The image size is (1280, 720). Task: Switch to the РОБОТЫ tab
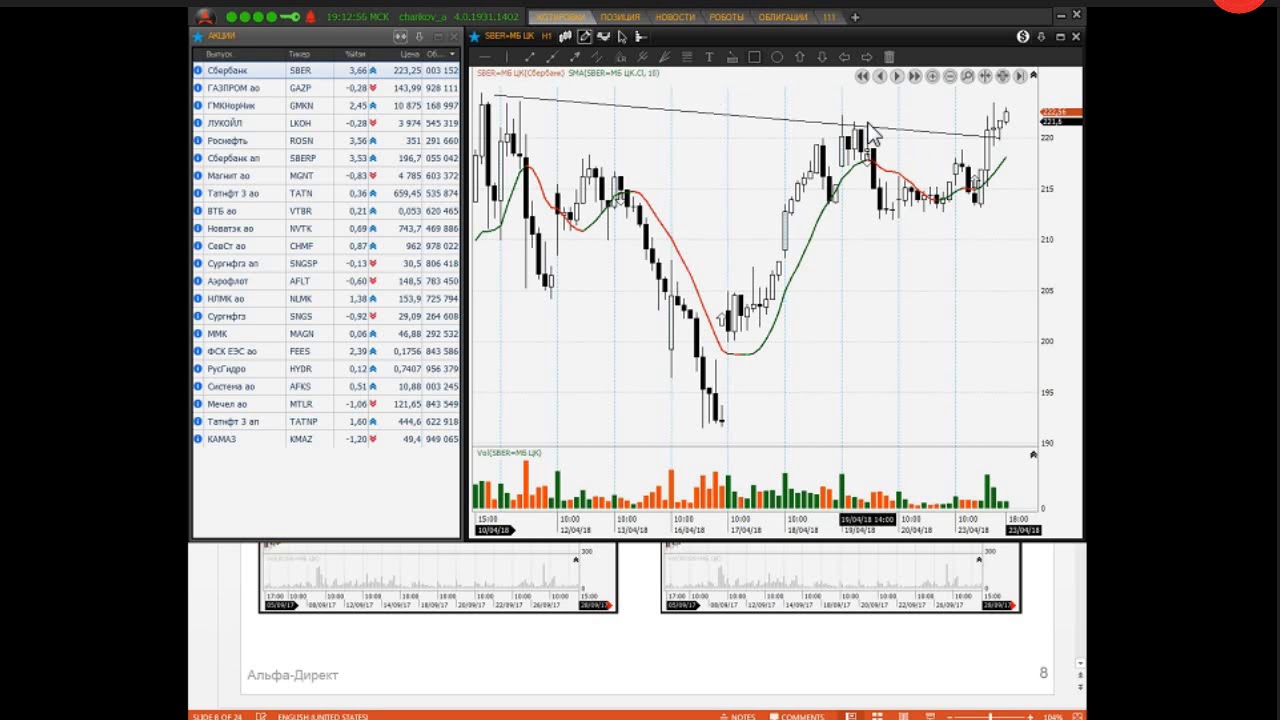(x=727, y=17)
